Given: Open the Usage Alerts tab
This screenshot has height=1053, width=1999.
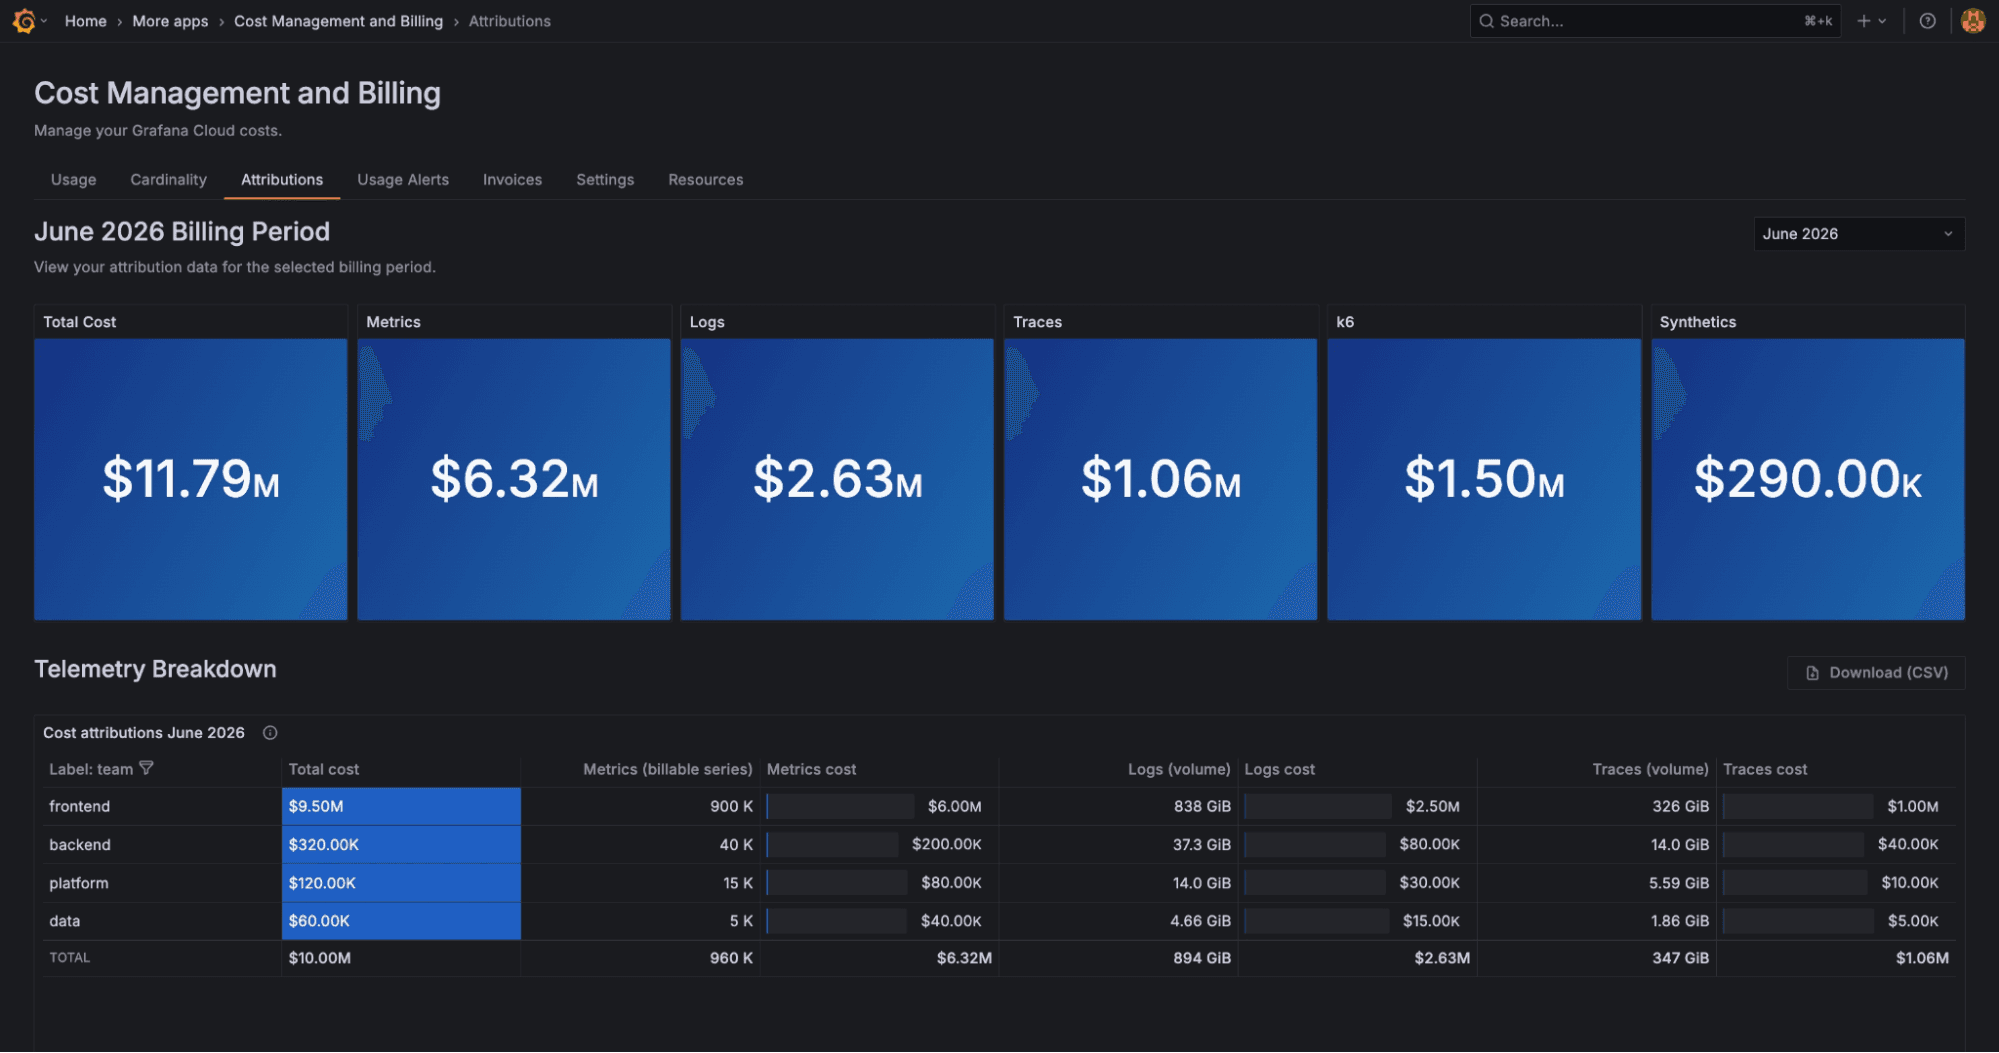Looking at the screenshot, I should (x=403, y=180).
